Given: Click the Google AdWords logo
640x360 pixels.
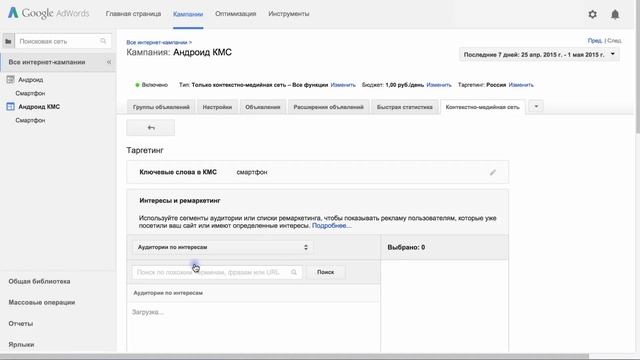Looking at the screenshot, I should (x=49, y=13).
